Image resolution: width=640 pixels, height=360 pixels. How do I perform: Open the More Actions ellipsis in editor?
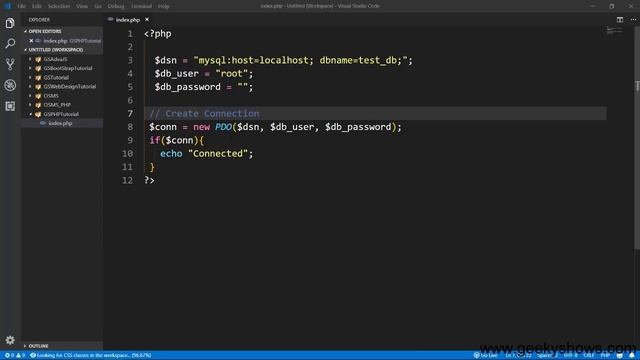(633, 20)
